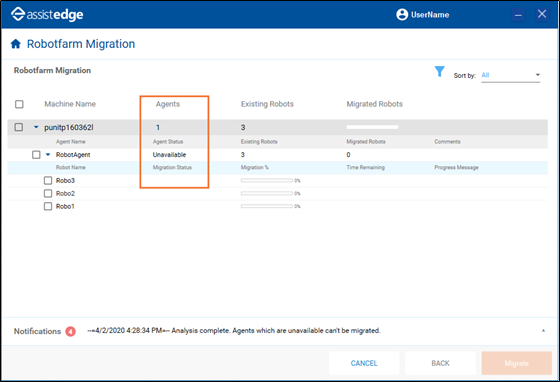Minimize the AssistEdge window
The width and height of the screenshot is (560, 382).
pyautogui.click(x=518, y=15)
